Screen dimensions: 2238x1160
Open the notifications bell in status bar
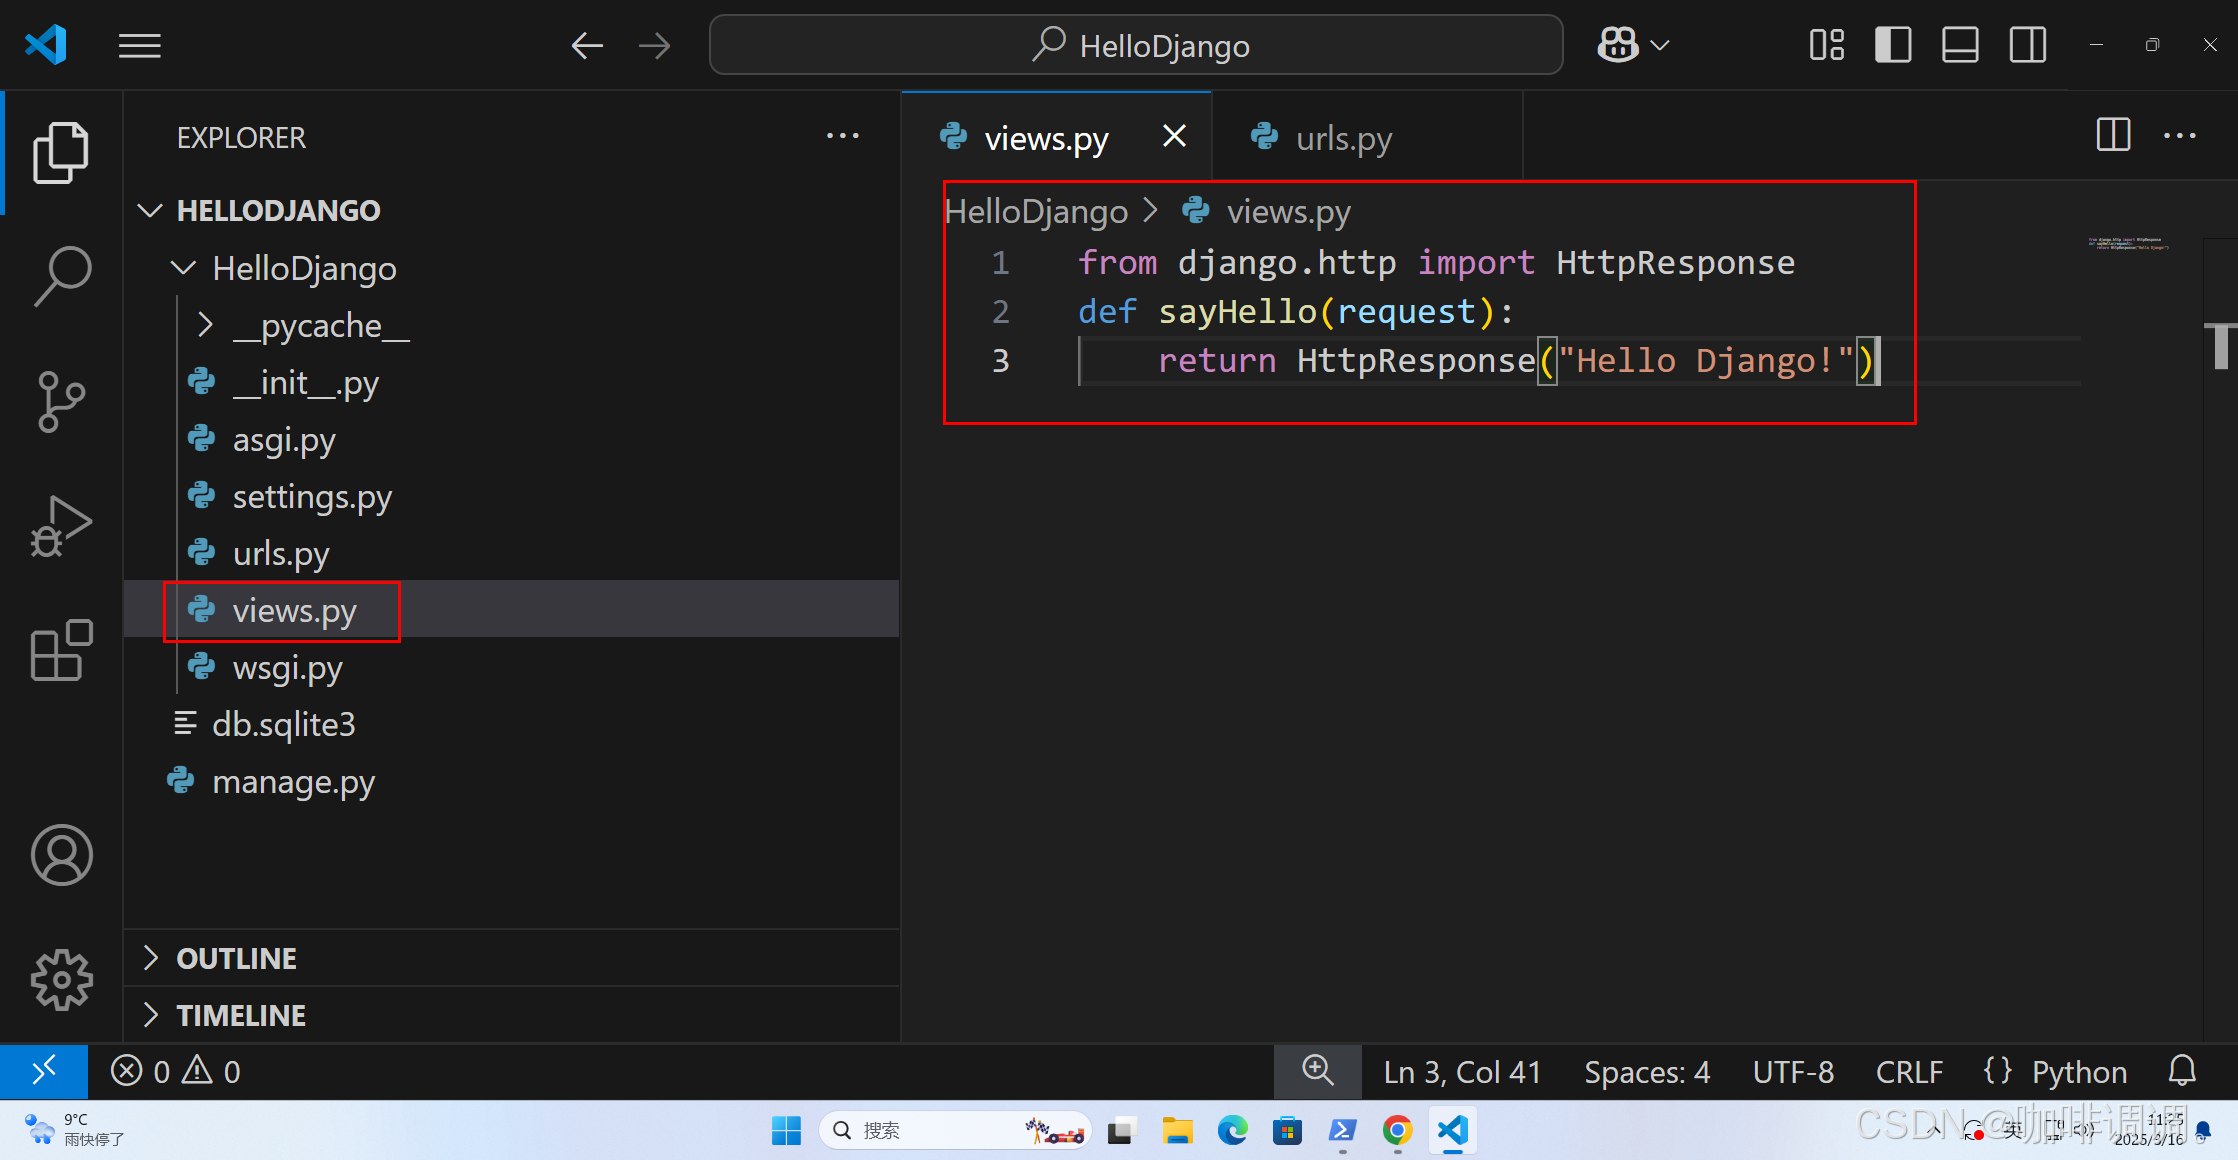pos(2182,1071)
